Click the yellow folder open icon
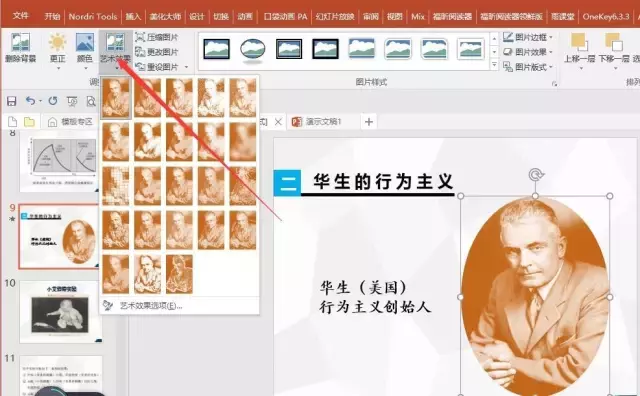This screenshot has height=396, width=640. [x=29, y=122]
